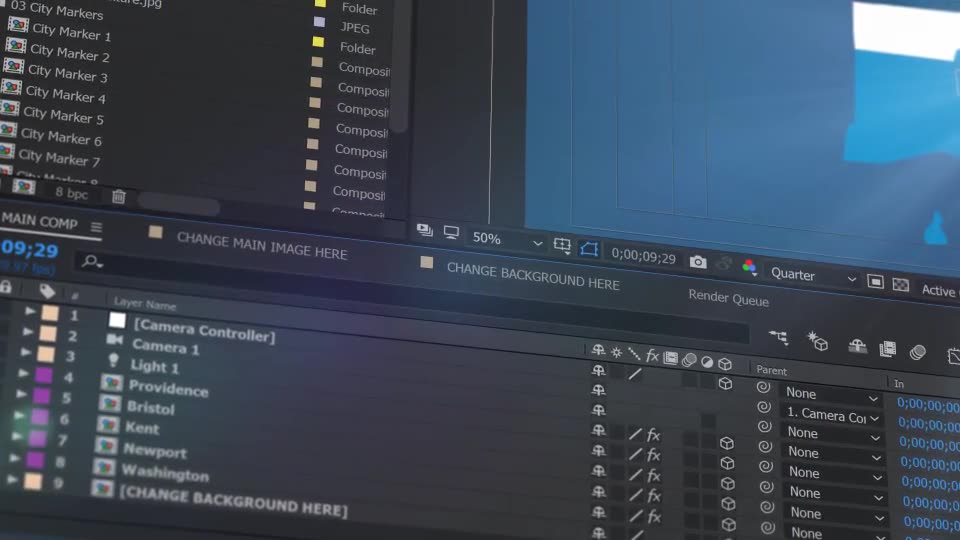Switch to CHANGE MAIN IMAGE HERE tab
Screen dimensions: 960x540
[262, 246]
